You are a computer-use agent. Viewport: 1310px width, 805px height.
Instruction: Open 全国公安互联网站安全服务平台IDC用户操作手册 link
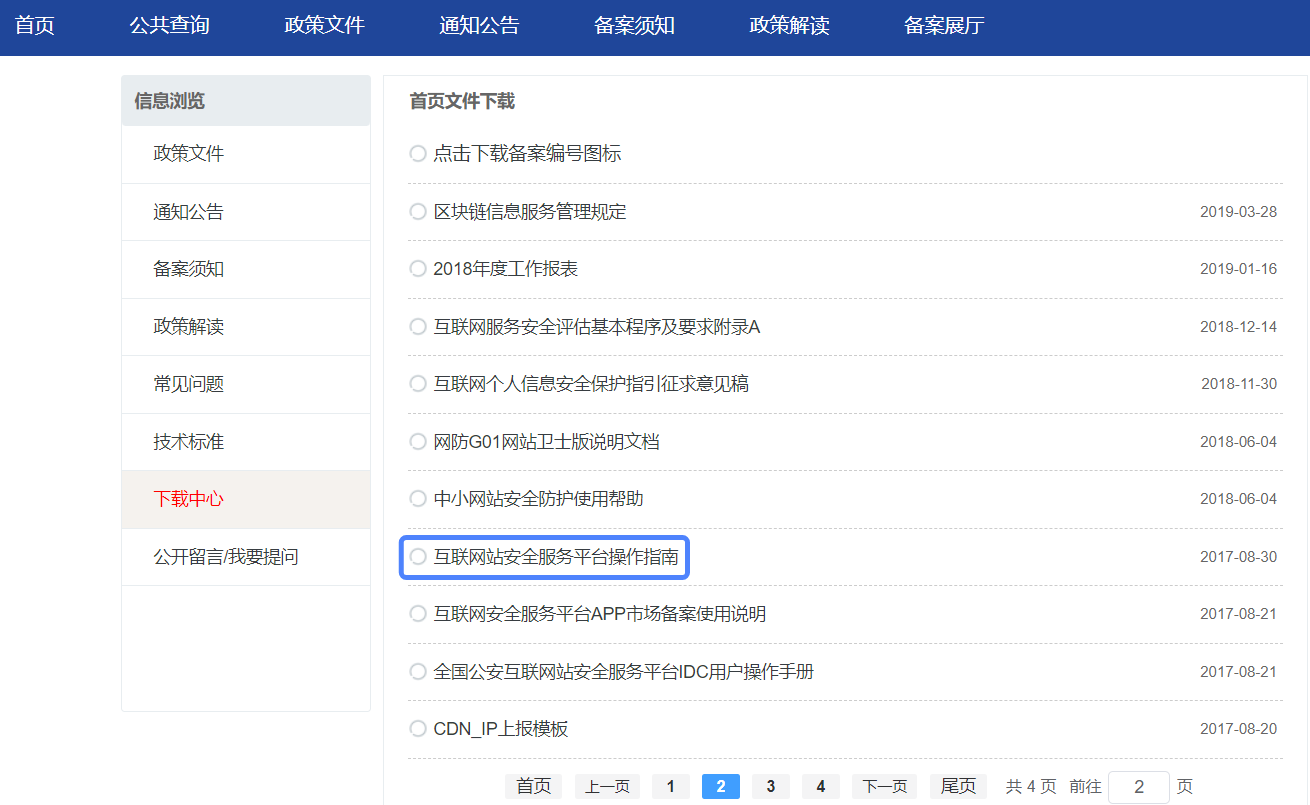[623, 672]
